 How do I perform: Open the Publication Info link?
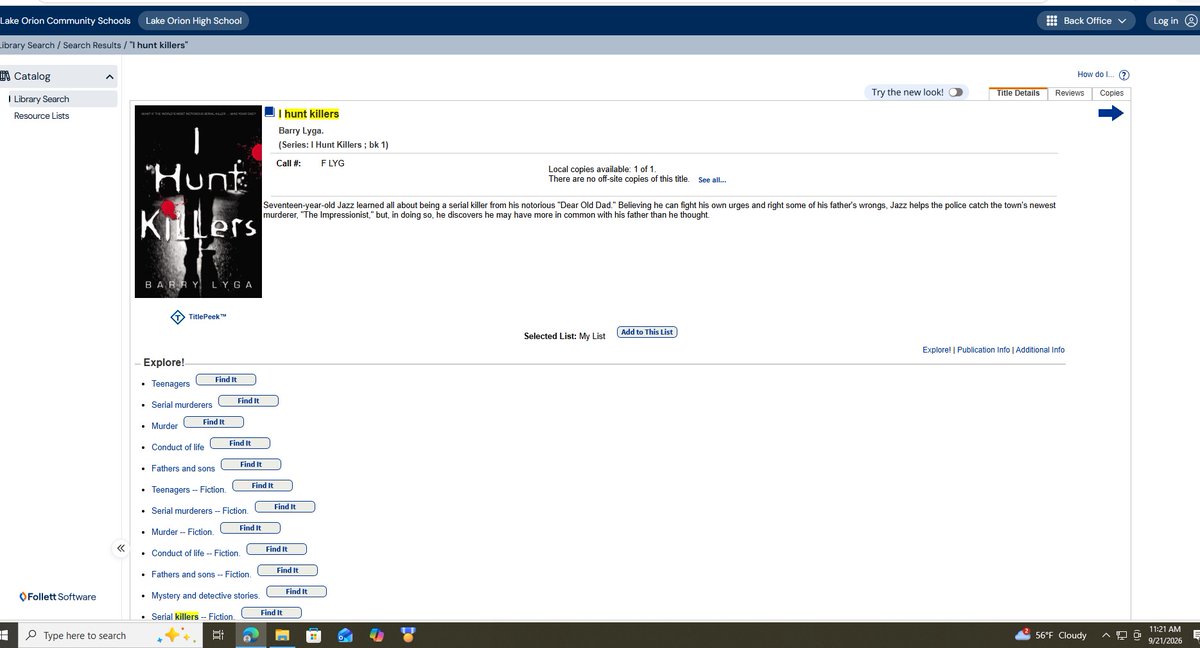coord(983,350)
